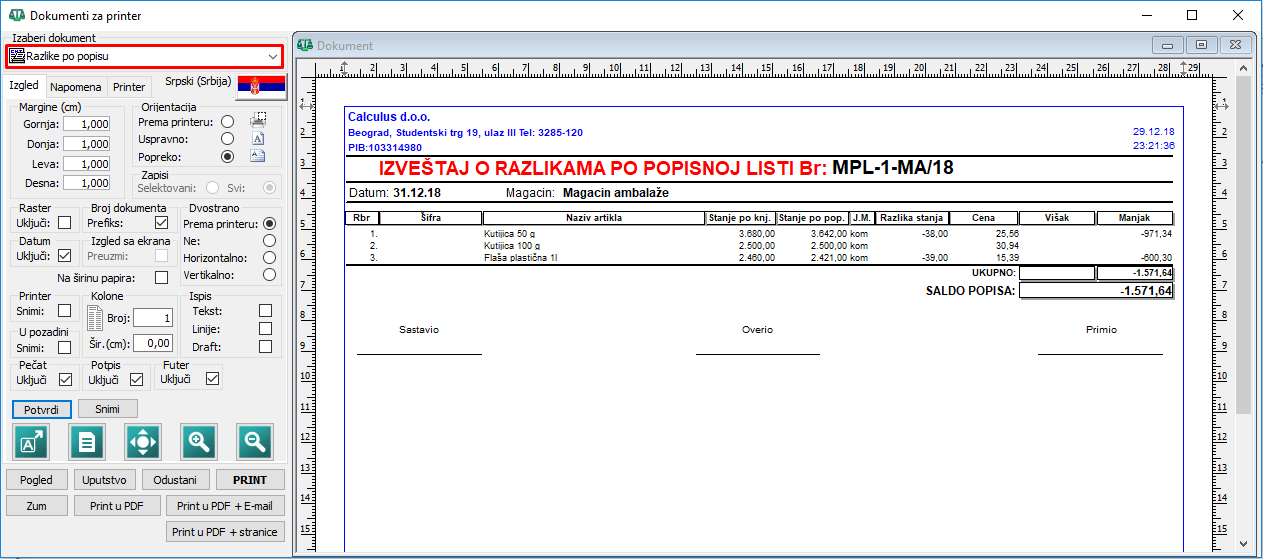Switch to the Napomena tab

[x=76, y=87]
